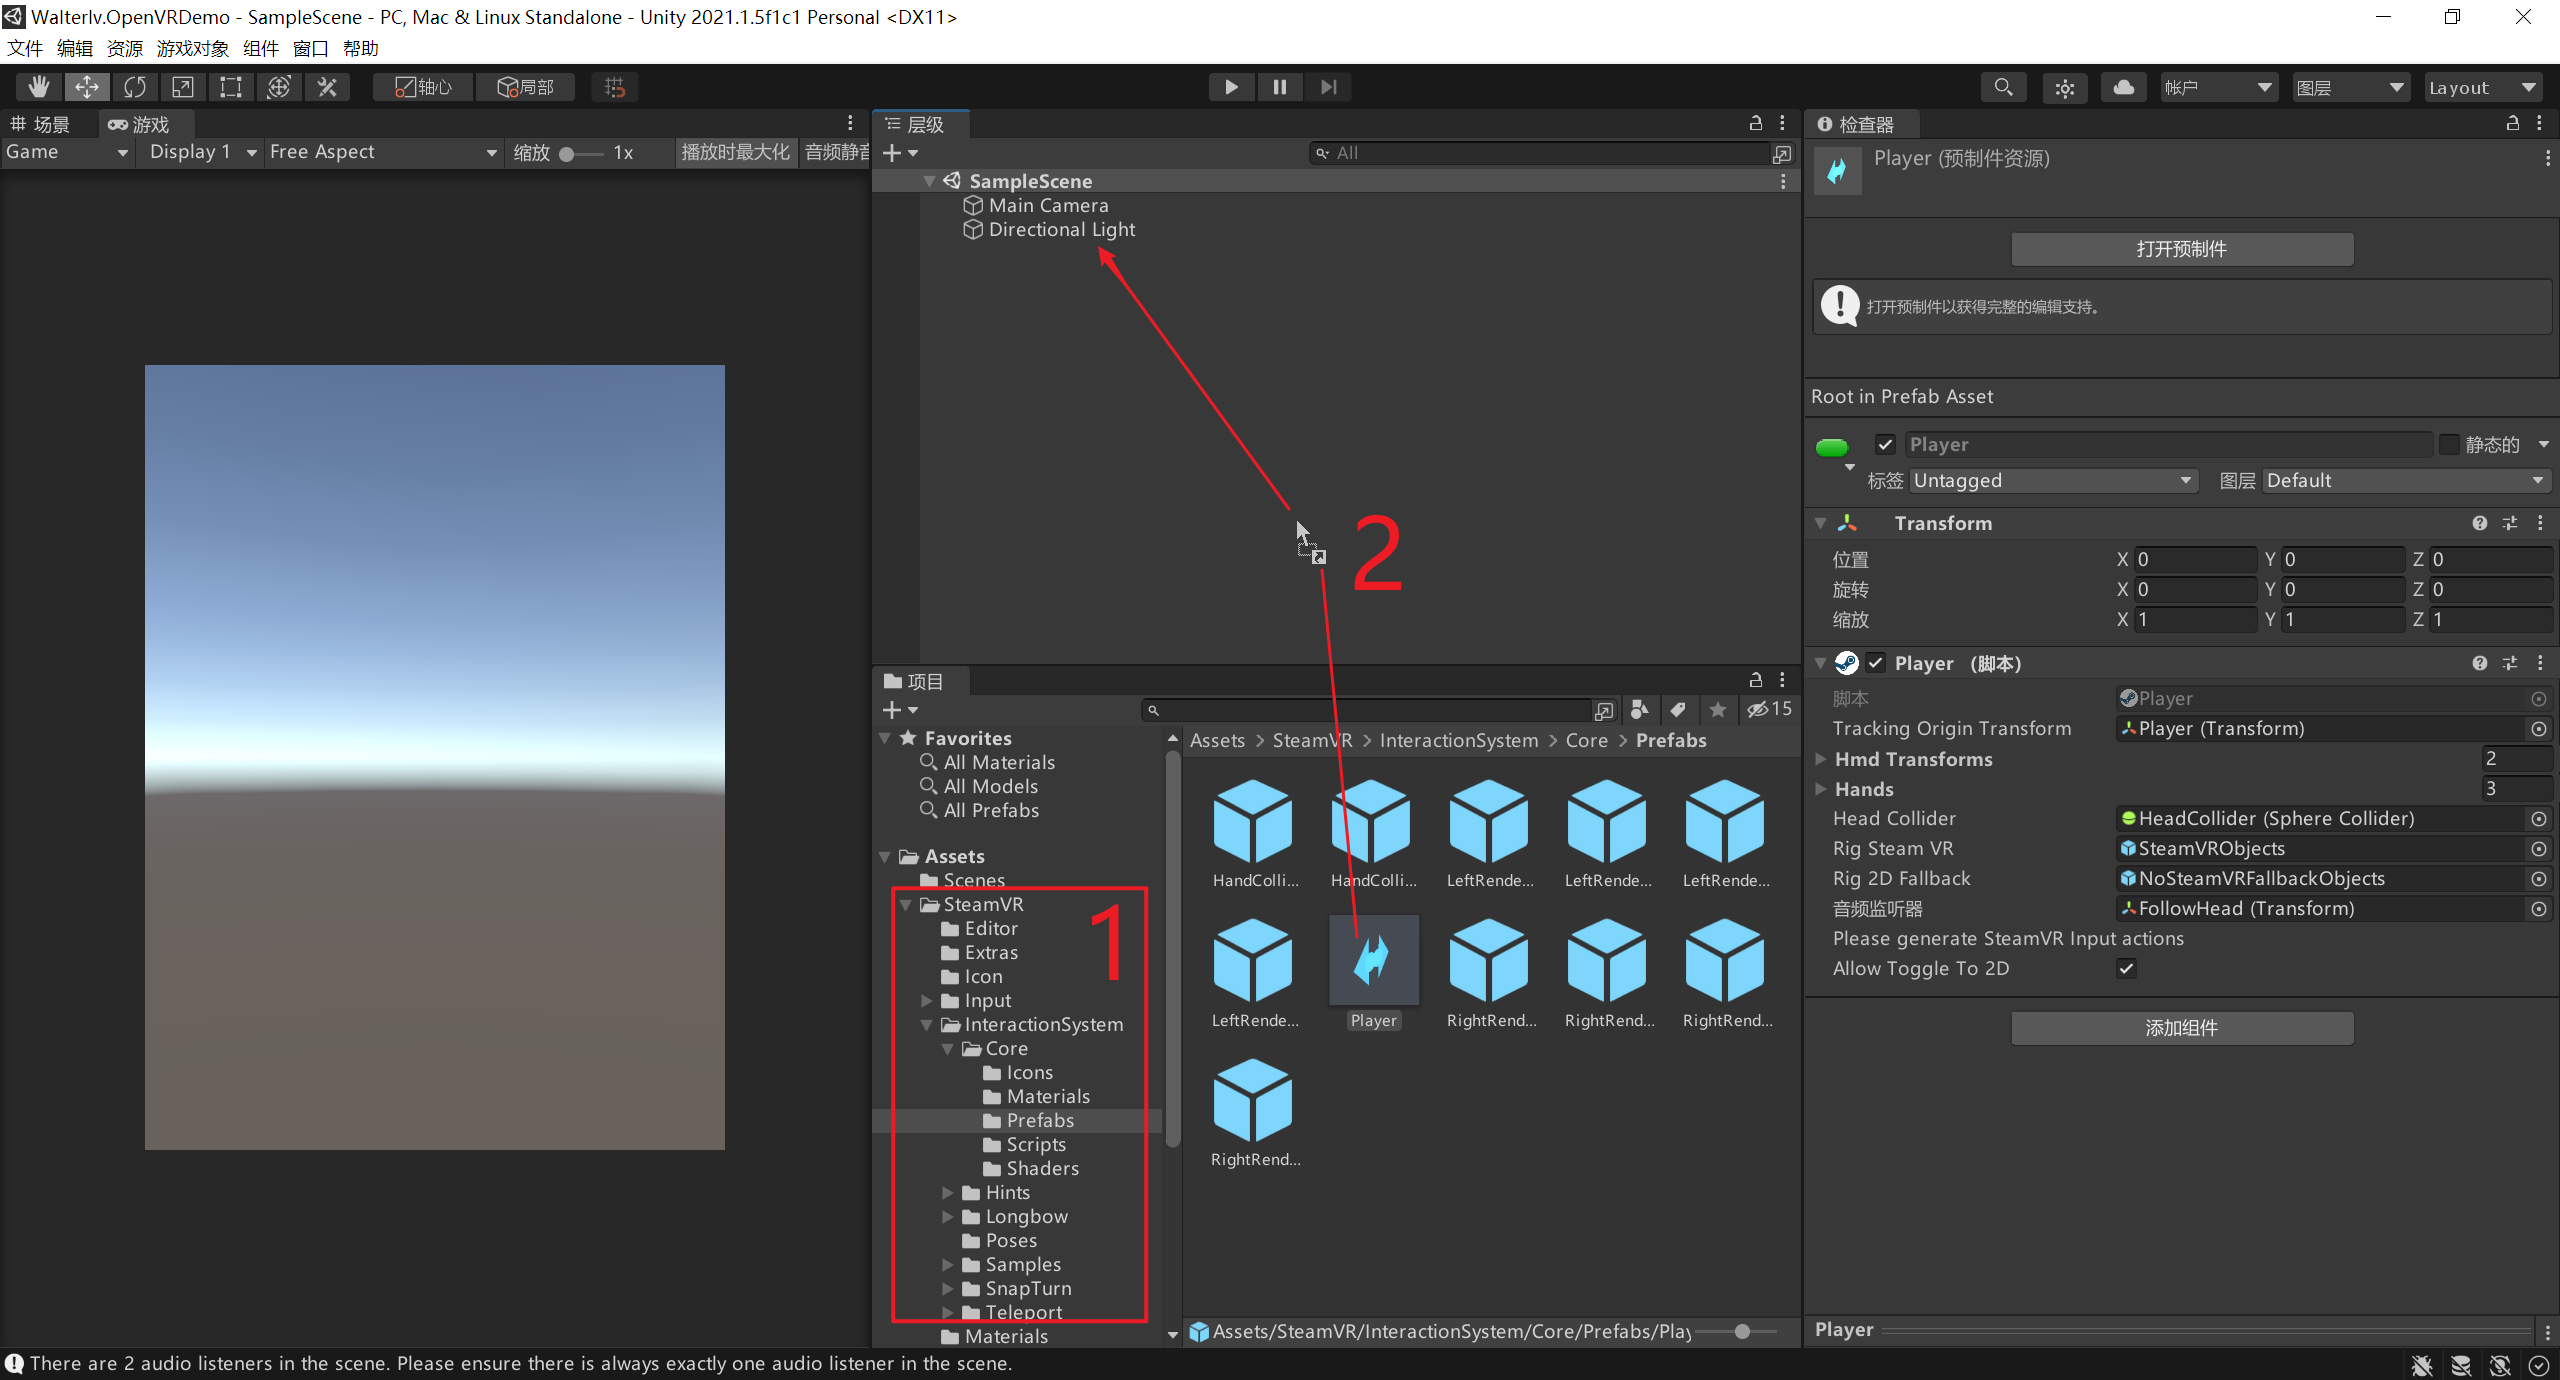Open the Hierarchy scene picker icon
The height and width of the screenshot is (1380, 2560).
pyautogui.click(x=1782, y=153)
